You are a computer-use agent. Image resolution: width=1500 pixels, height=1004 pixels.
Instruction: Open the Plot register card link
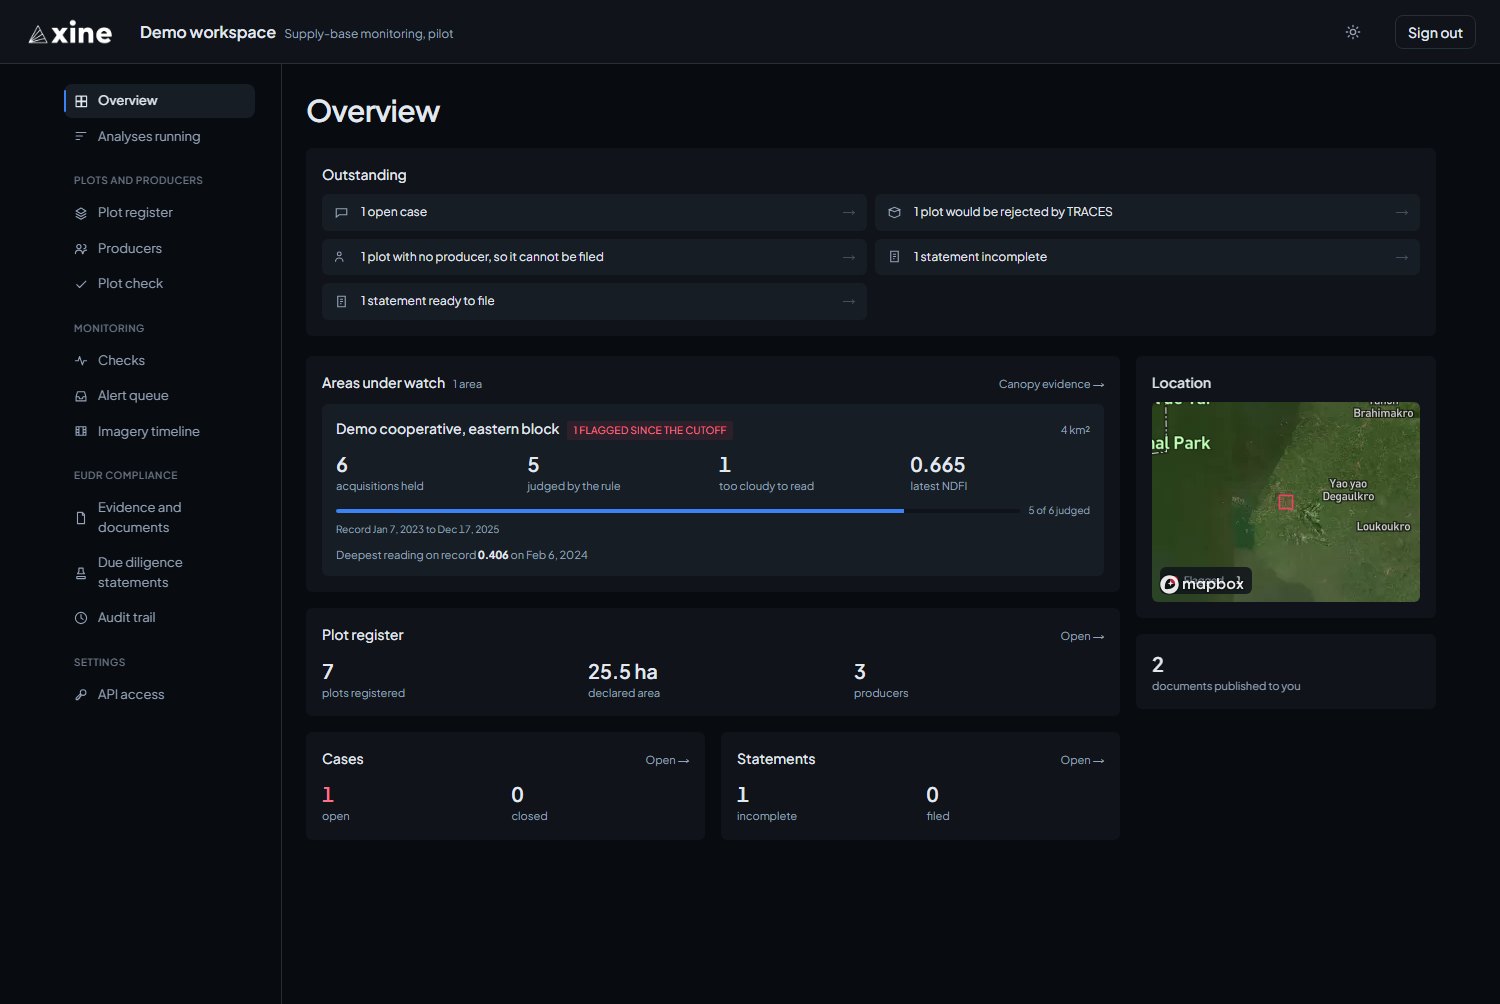(x=1082, y=636)
